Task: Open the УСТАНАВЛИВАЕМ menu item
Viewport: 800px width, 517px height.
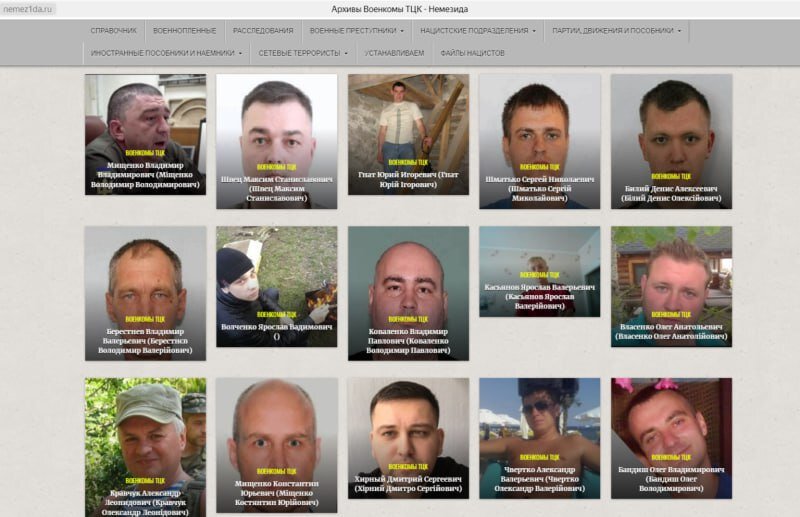Action: coord(394,53)
